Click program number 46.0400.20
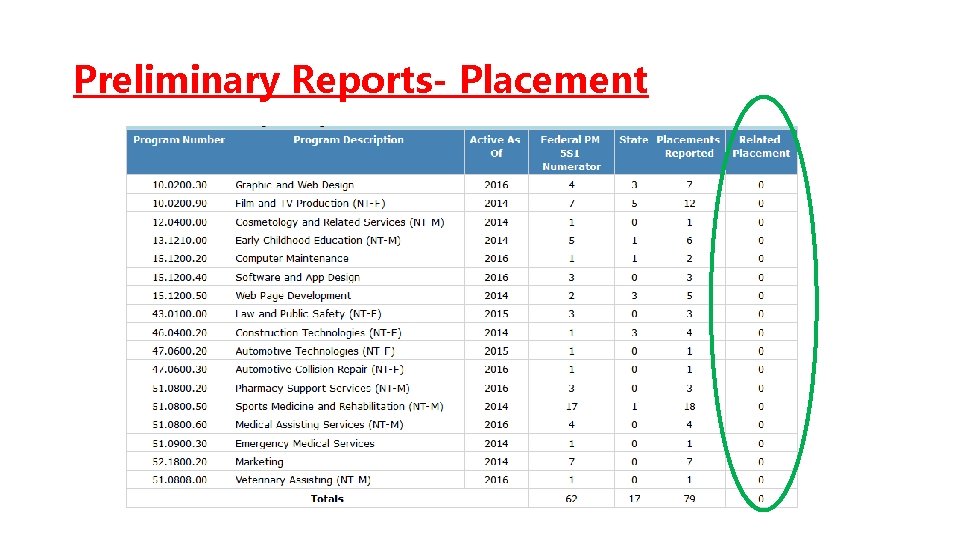 179,333
